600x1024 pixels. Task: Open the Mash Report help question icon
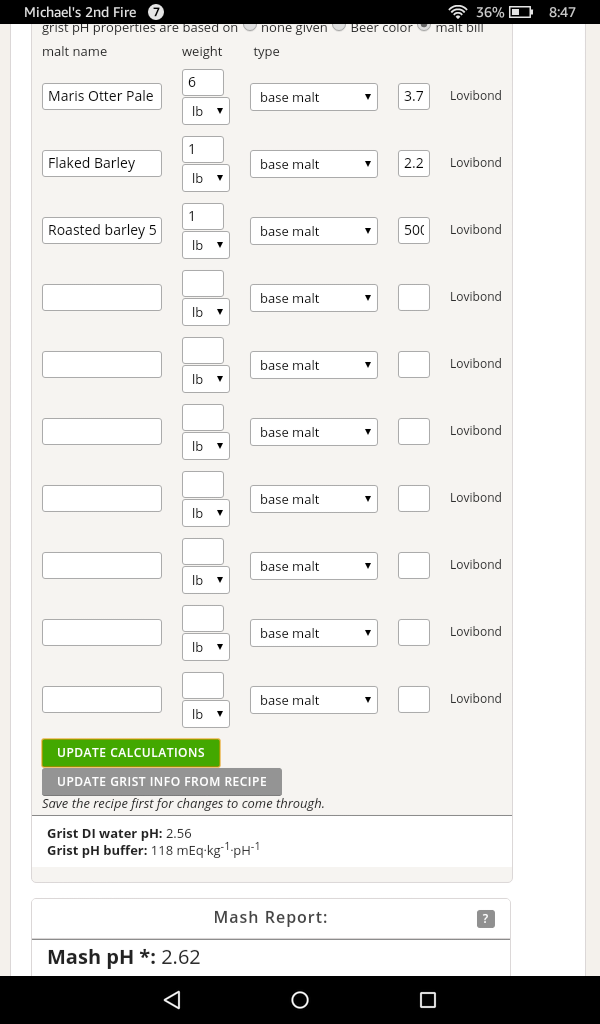[x=486, y=919]
